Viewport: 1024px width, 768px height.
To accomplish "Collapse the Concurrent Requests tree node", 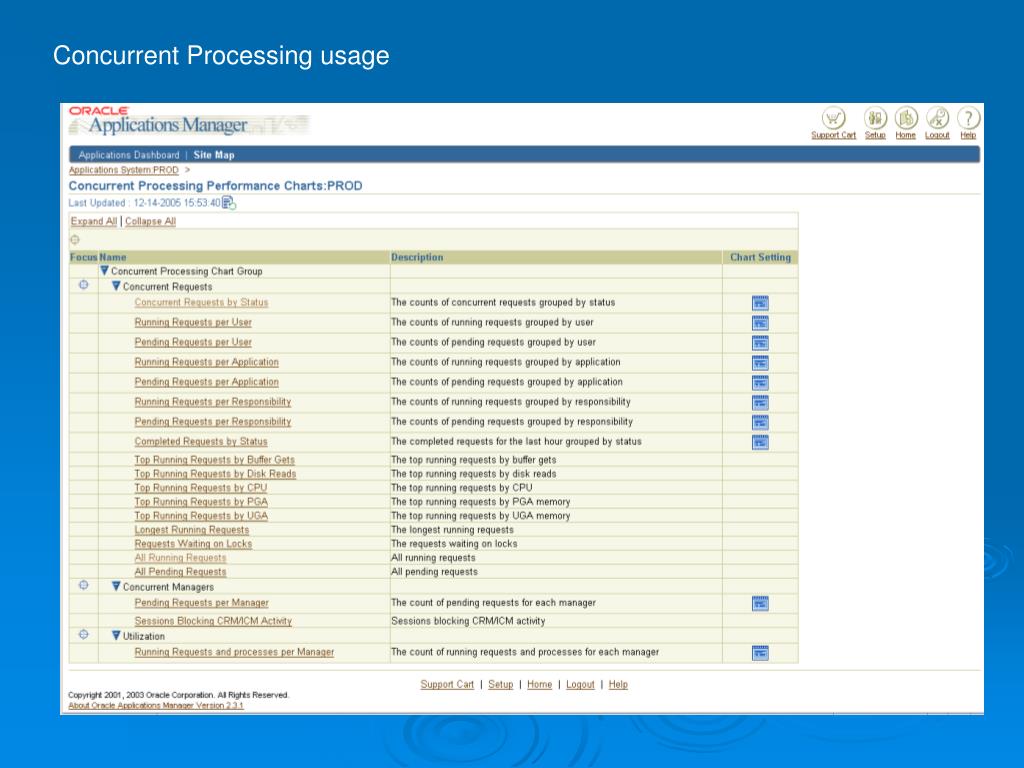I will [x=116, y=285].
